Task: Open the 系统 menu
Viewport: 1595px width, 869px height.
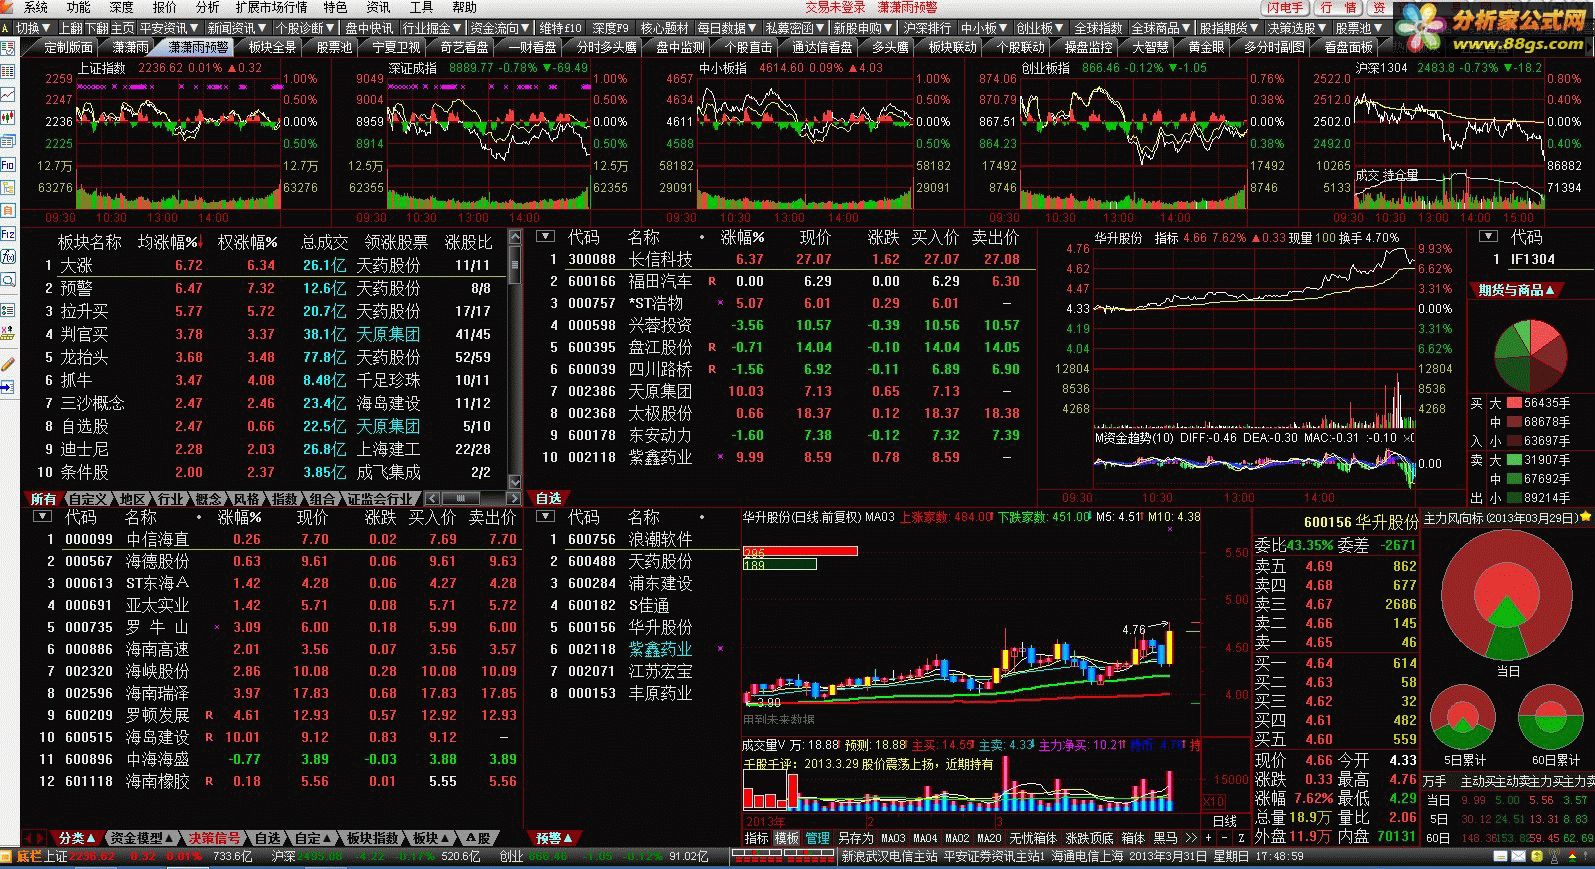Action: click(x=35, y=7)
